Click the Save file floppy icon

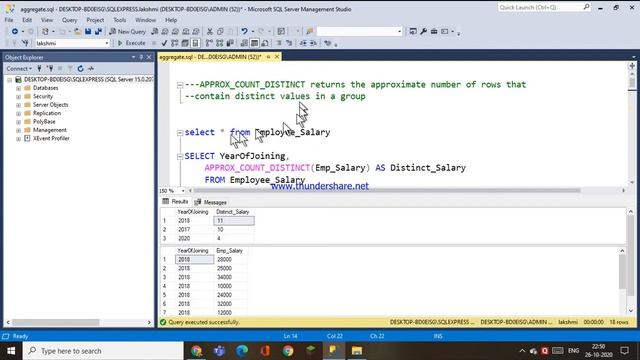[x=88, y=31]
